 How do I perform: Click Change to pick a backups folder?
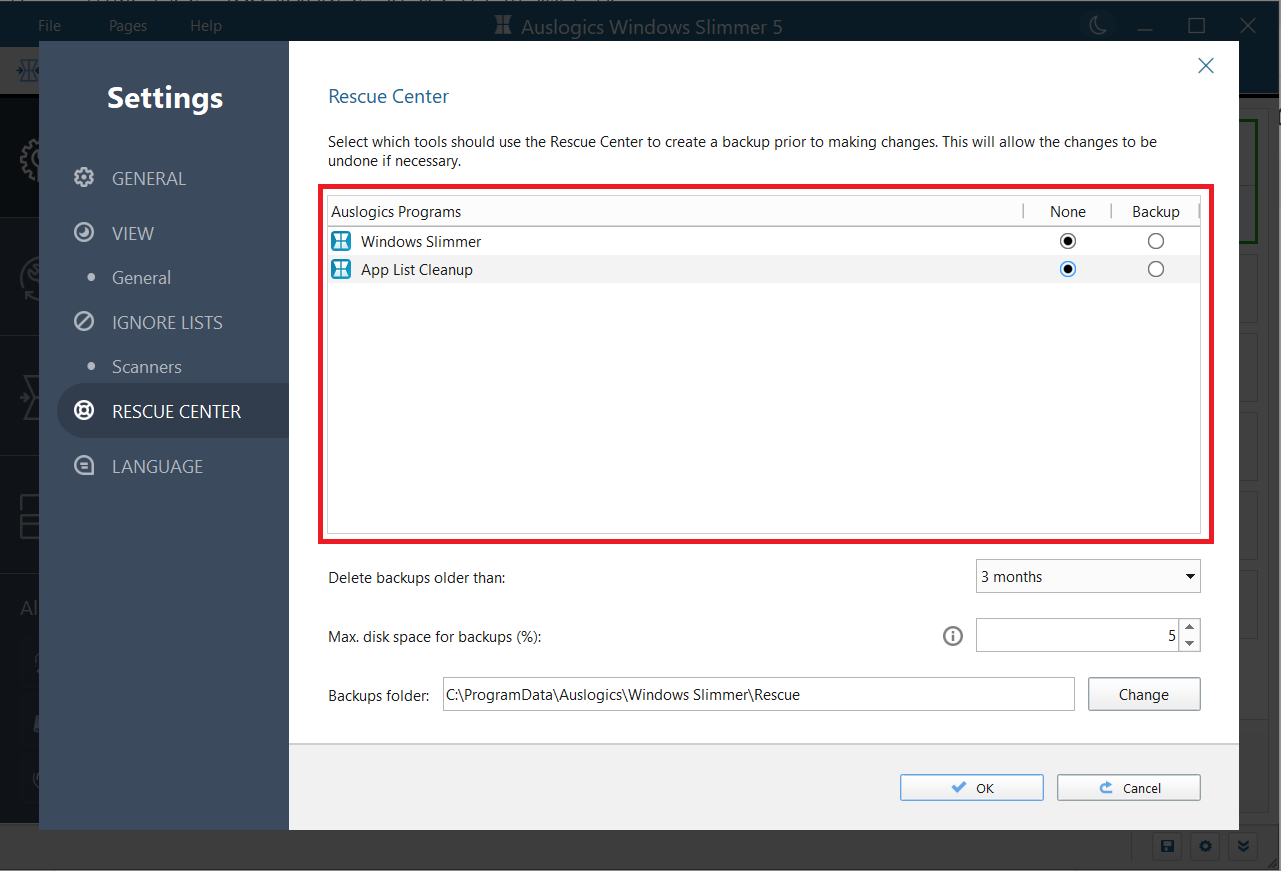pos(1143,694)
